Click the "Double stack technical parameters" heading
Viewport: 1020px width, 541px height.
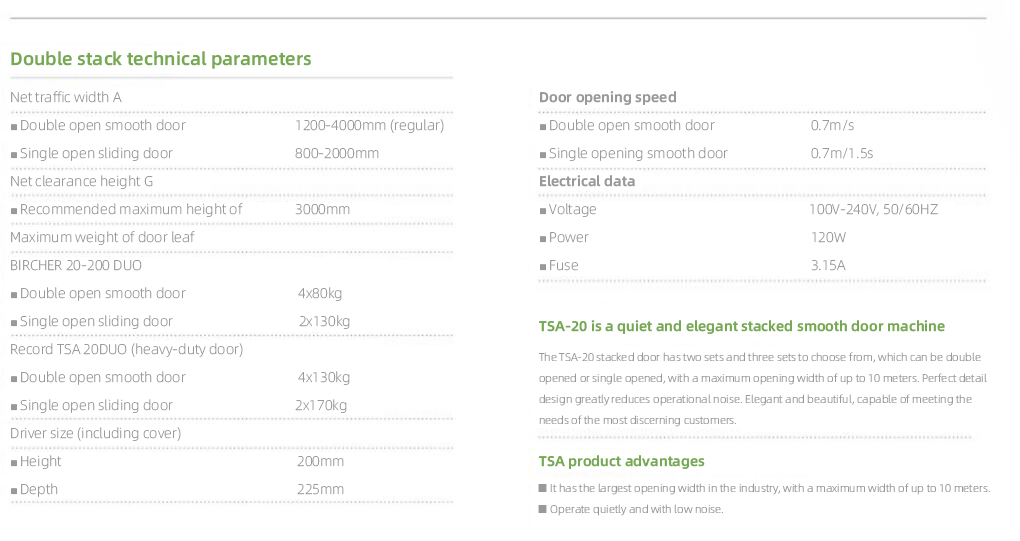(x=160, y=59)
